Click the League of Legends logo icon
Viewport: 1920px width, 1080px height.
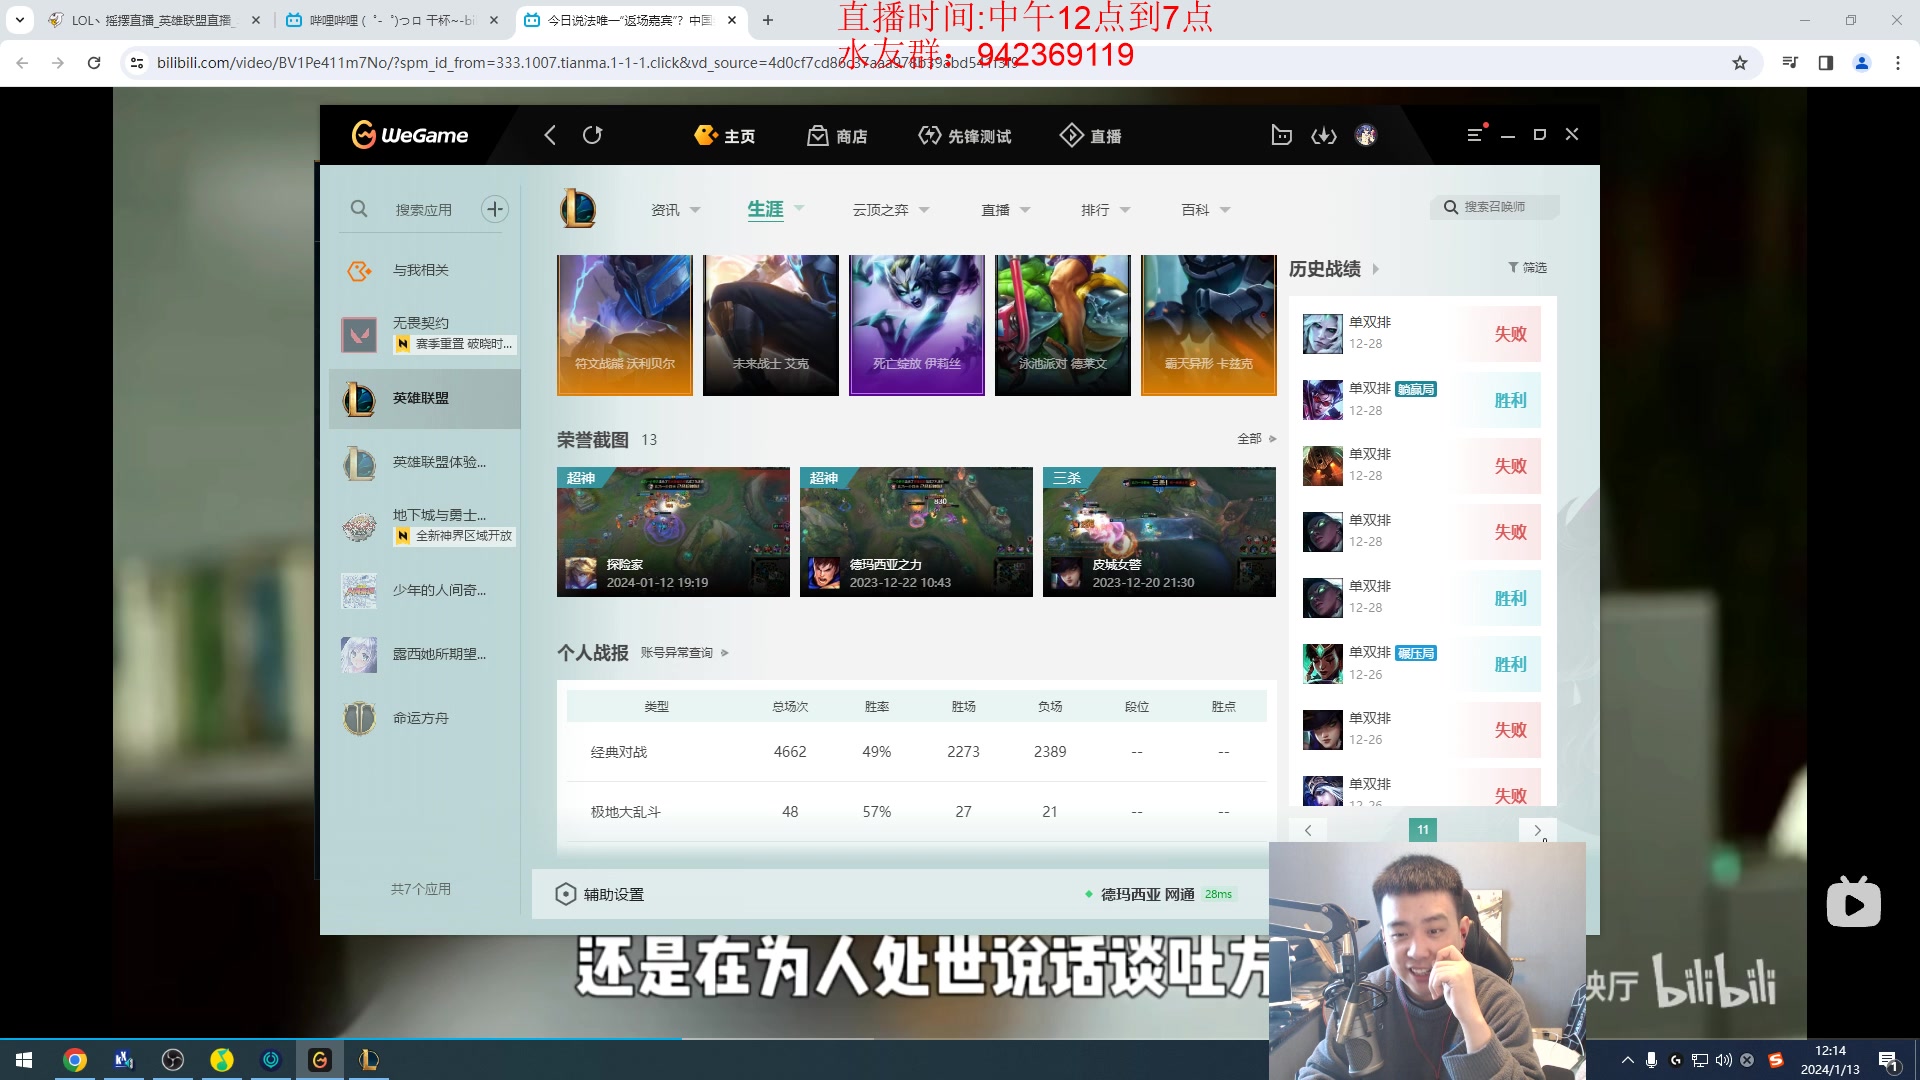point(578,209)
